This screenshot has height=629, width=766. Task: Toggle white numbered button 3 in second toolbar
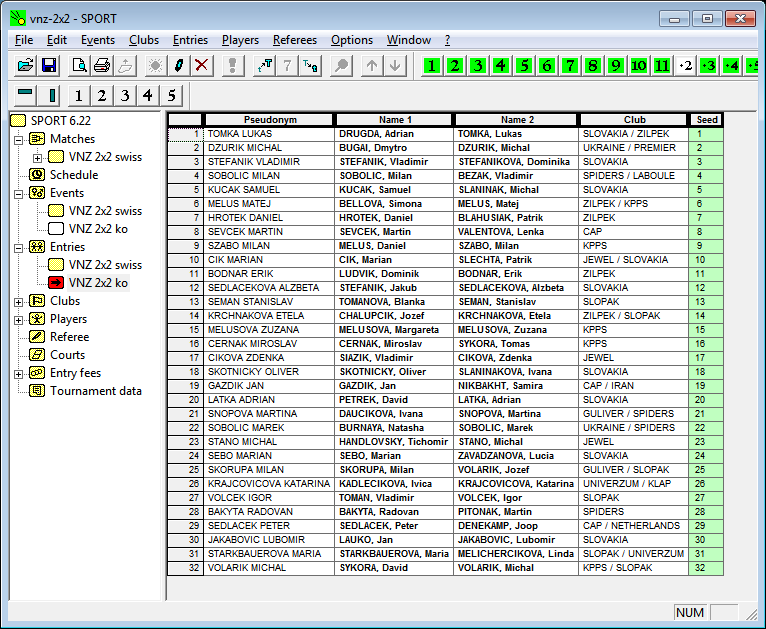tap(124, 96)
